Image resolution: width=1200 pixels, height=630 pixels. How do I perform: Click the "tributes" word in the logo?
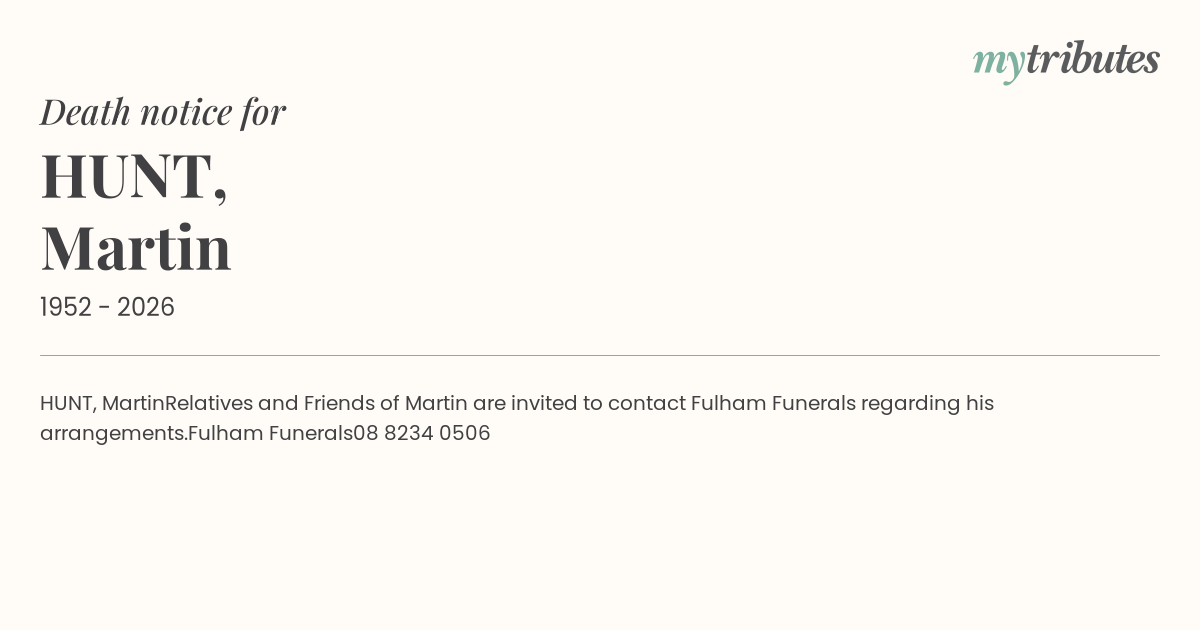click(x=1092, y=59)
